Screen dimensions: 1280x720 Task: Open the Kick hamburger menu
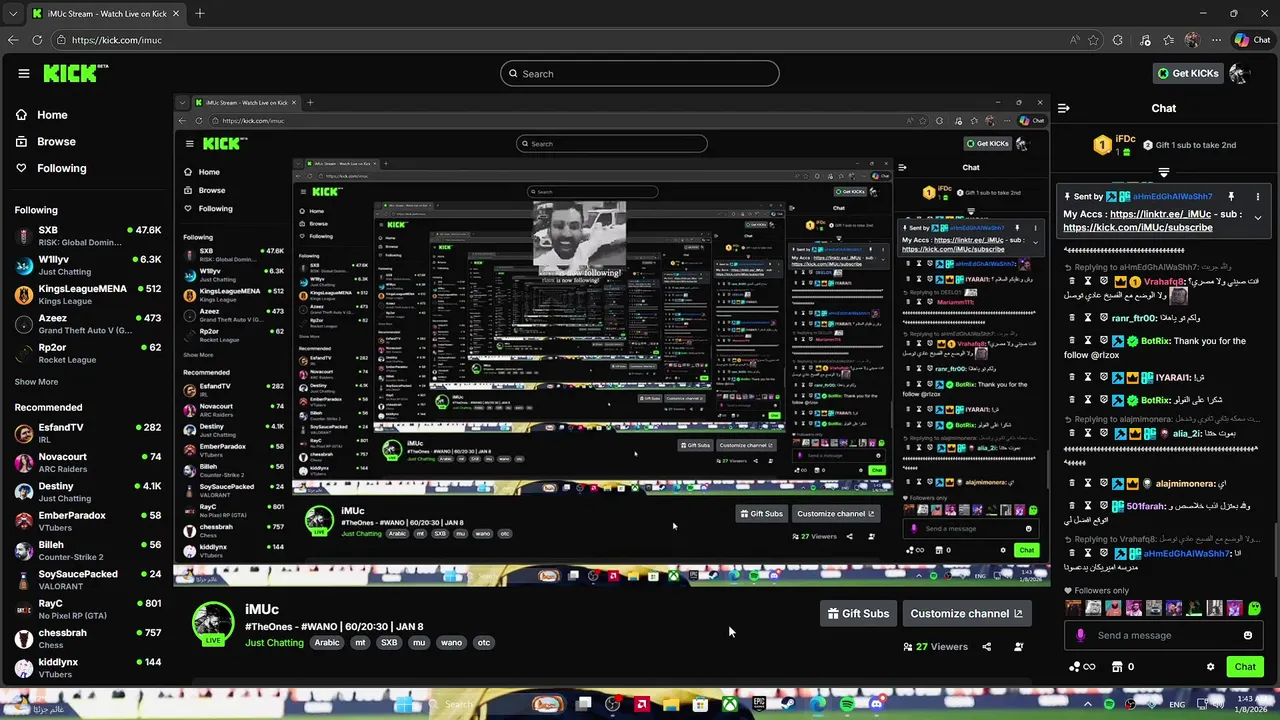tap(24, 73)
